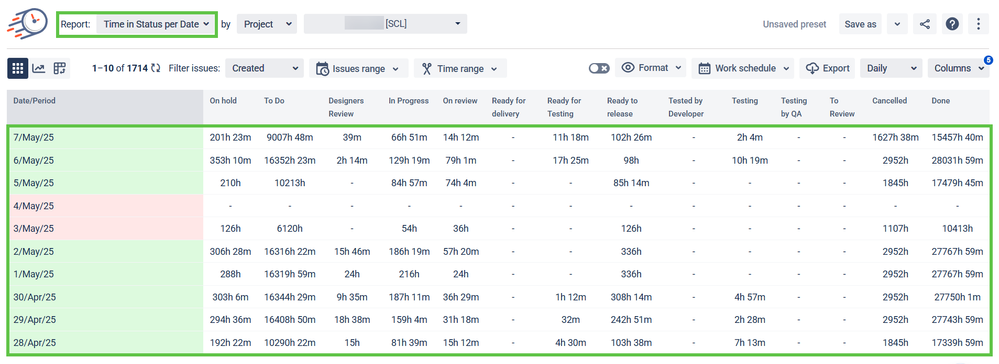Click the Ready for Testing header
999x364 pixels.
point(564,107)
